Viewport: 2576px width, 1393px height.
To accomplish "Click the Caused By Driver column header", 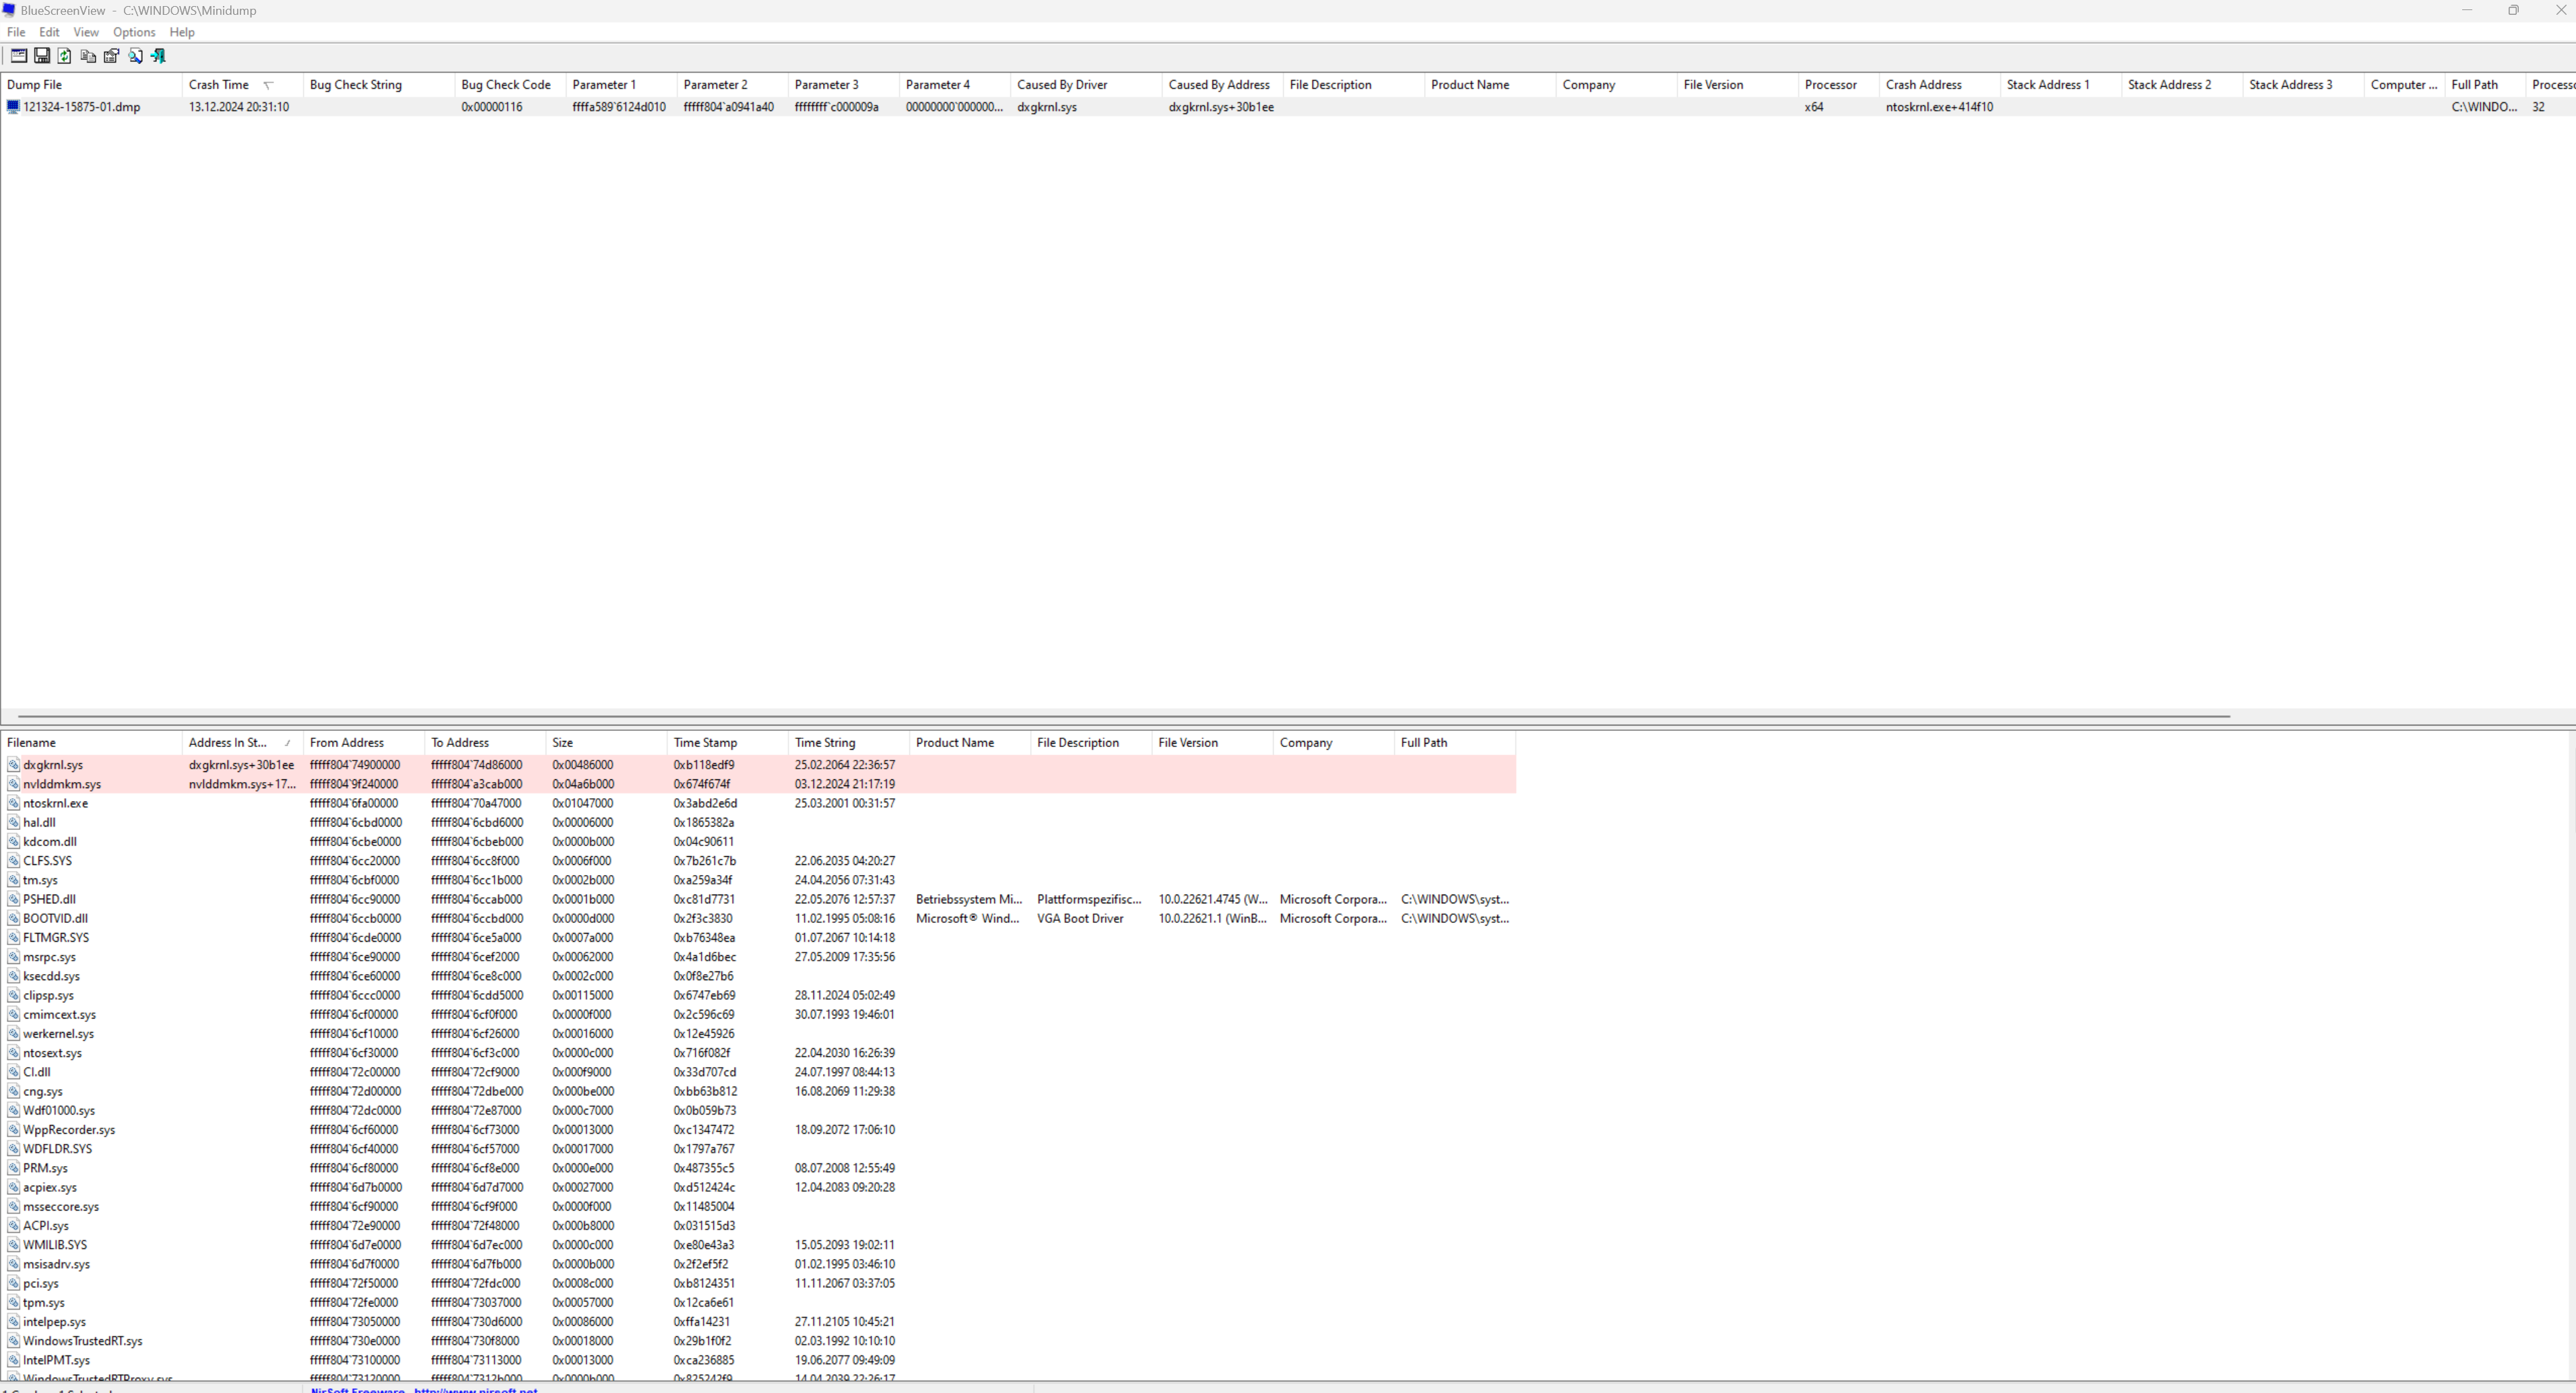I will click(1062, 85).
